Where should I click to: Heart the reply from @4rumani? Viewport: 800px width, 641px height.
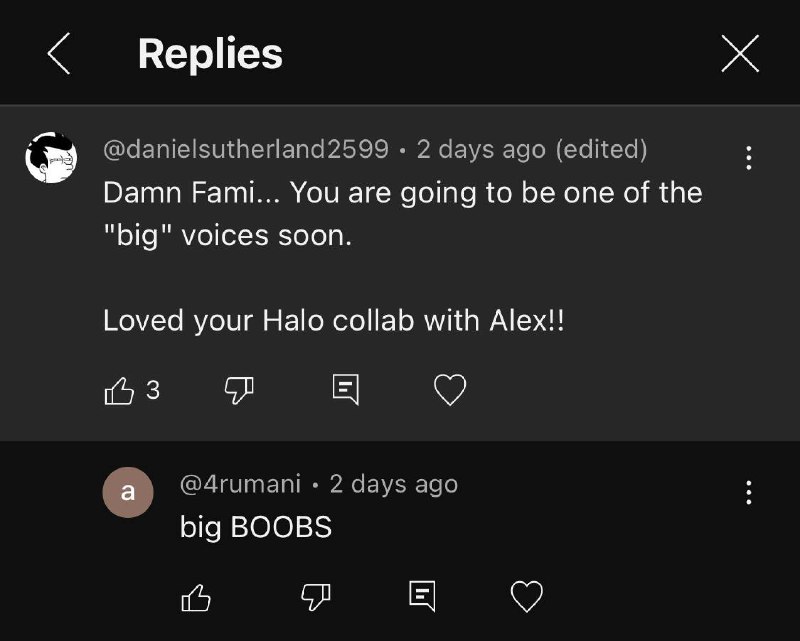[x=526, y=597]
